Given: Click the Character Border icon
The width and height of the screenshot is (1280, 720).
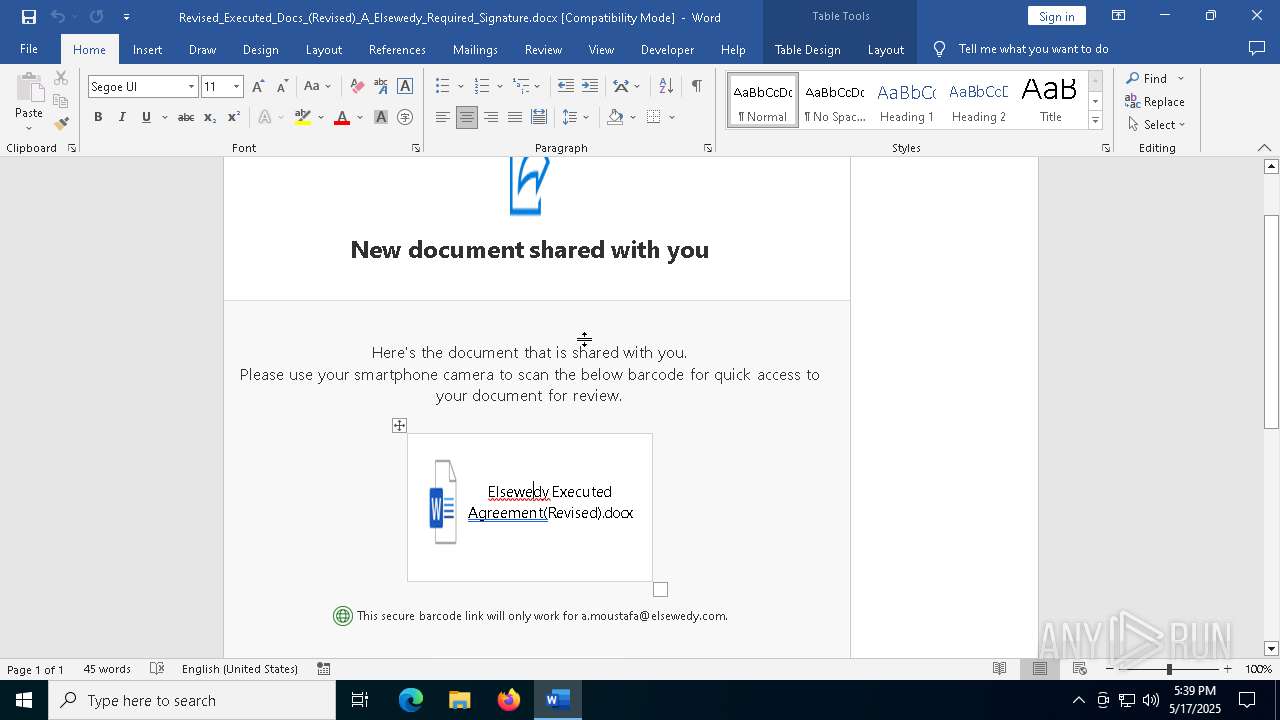Looking at the screenshot, I should click(x=405, y=86).
